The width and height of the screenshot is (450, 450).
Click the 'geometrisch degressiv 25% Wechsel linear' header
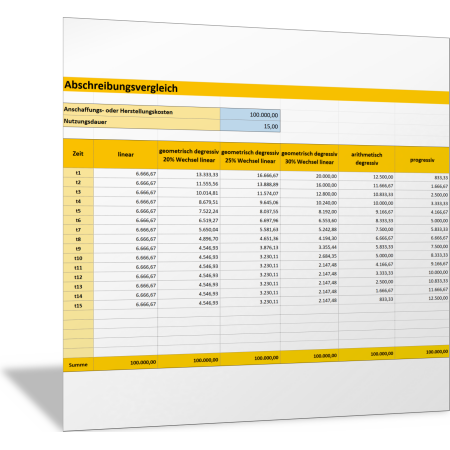tap(250, 157)
